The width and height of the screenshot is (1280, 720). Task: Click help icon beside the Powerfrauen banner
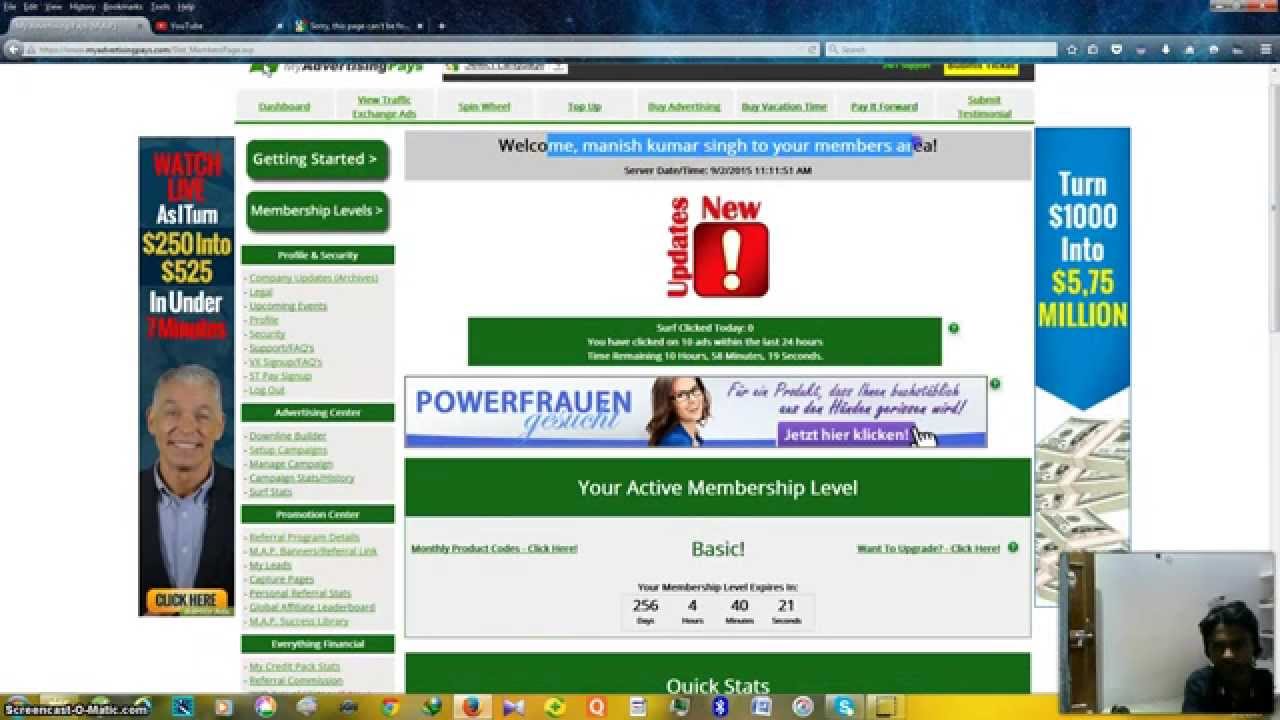(x=994, y=383)
